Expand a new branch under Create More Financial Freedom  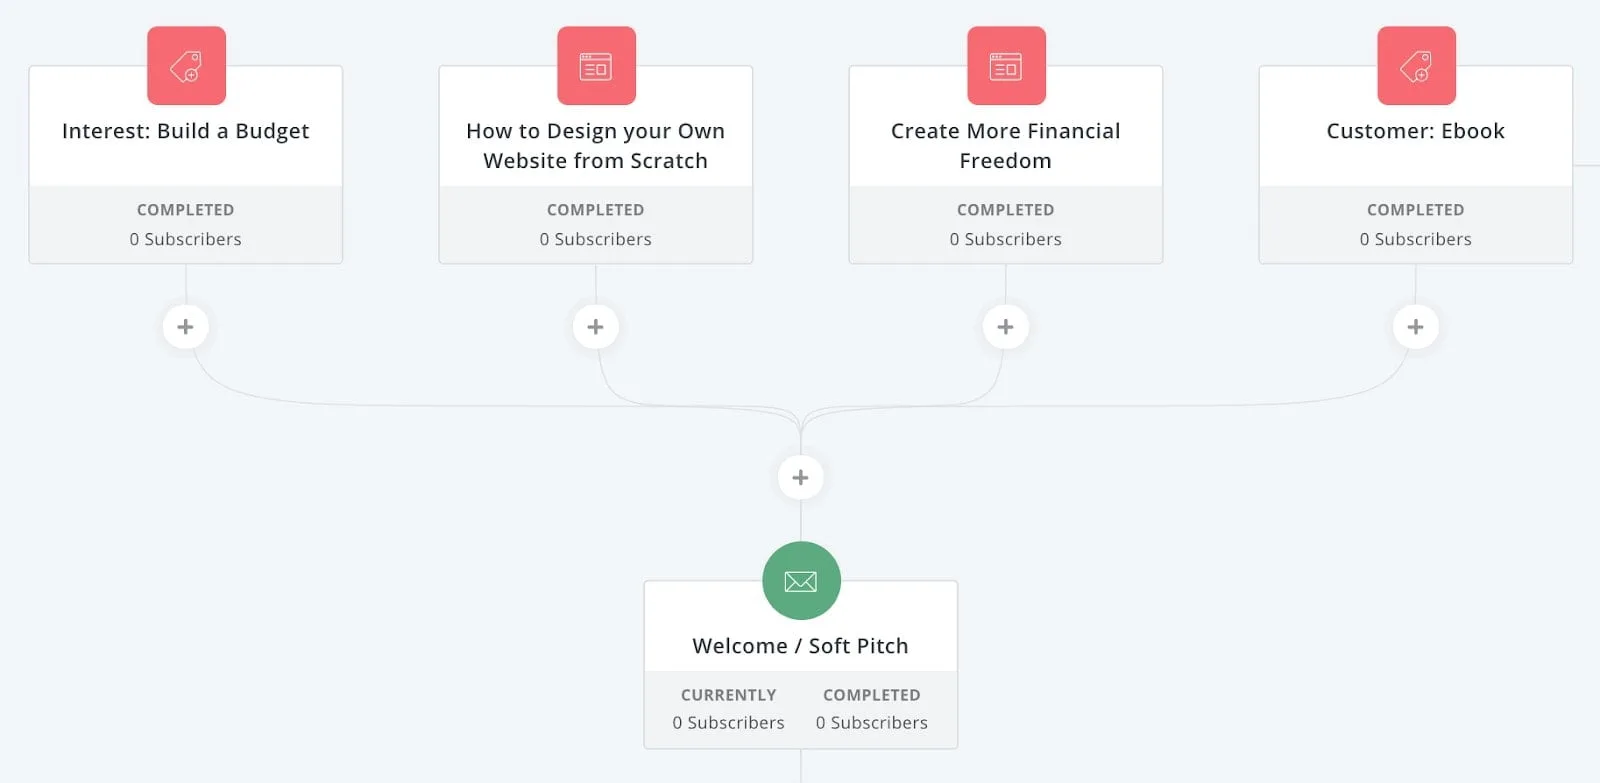click(1006, 326)
